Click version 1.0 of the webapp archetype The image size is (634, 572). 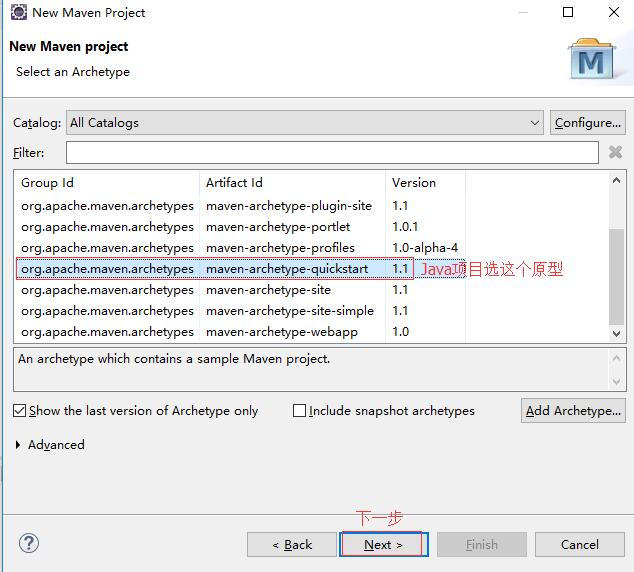tap(400, 332)
